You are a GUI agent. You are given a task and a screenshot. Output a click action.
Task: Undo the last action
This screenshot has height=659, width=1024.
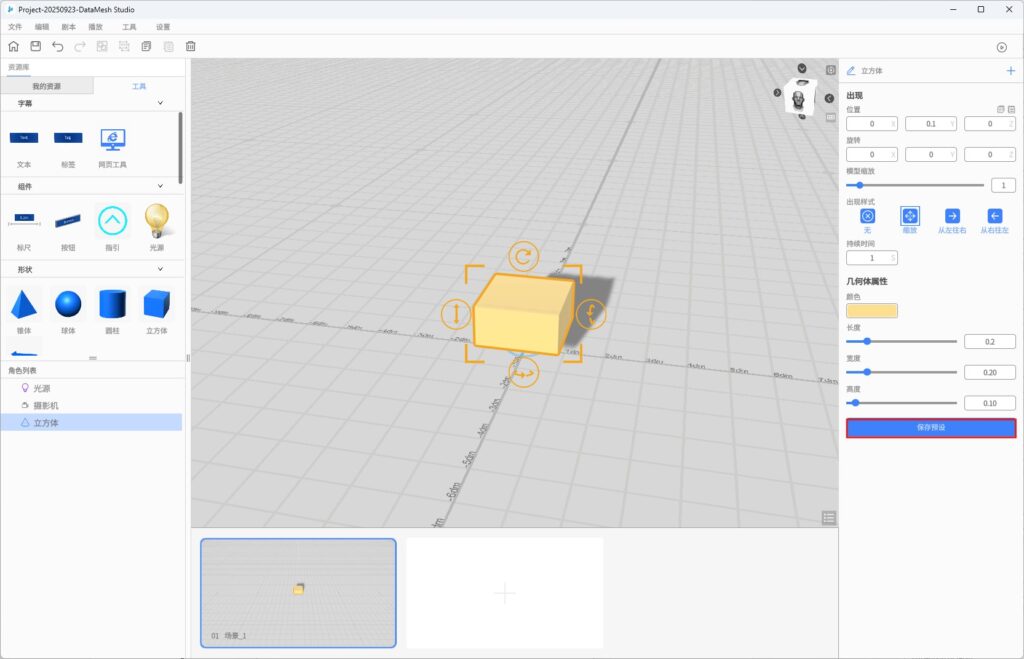(x=57, y=46)
